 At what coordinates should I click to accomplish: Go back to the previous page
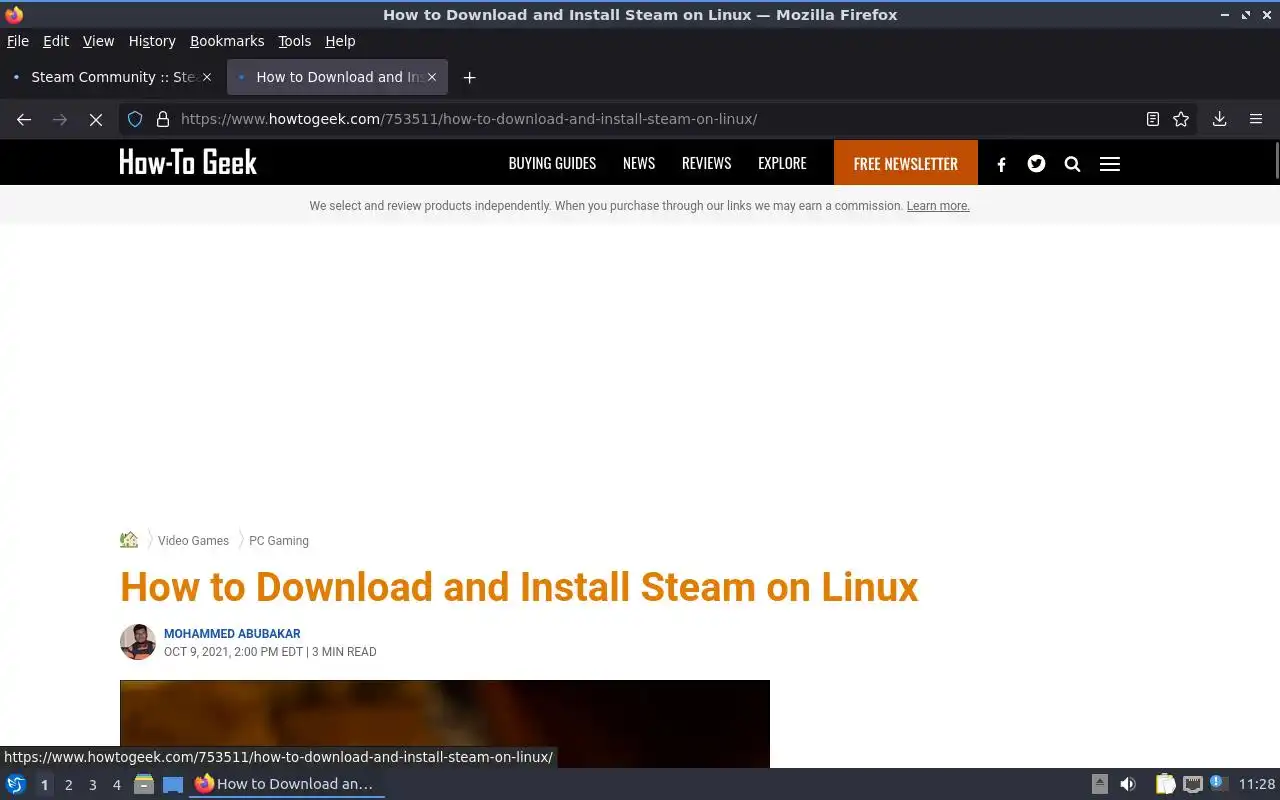[24, 119]
